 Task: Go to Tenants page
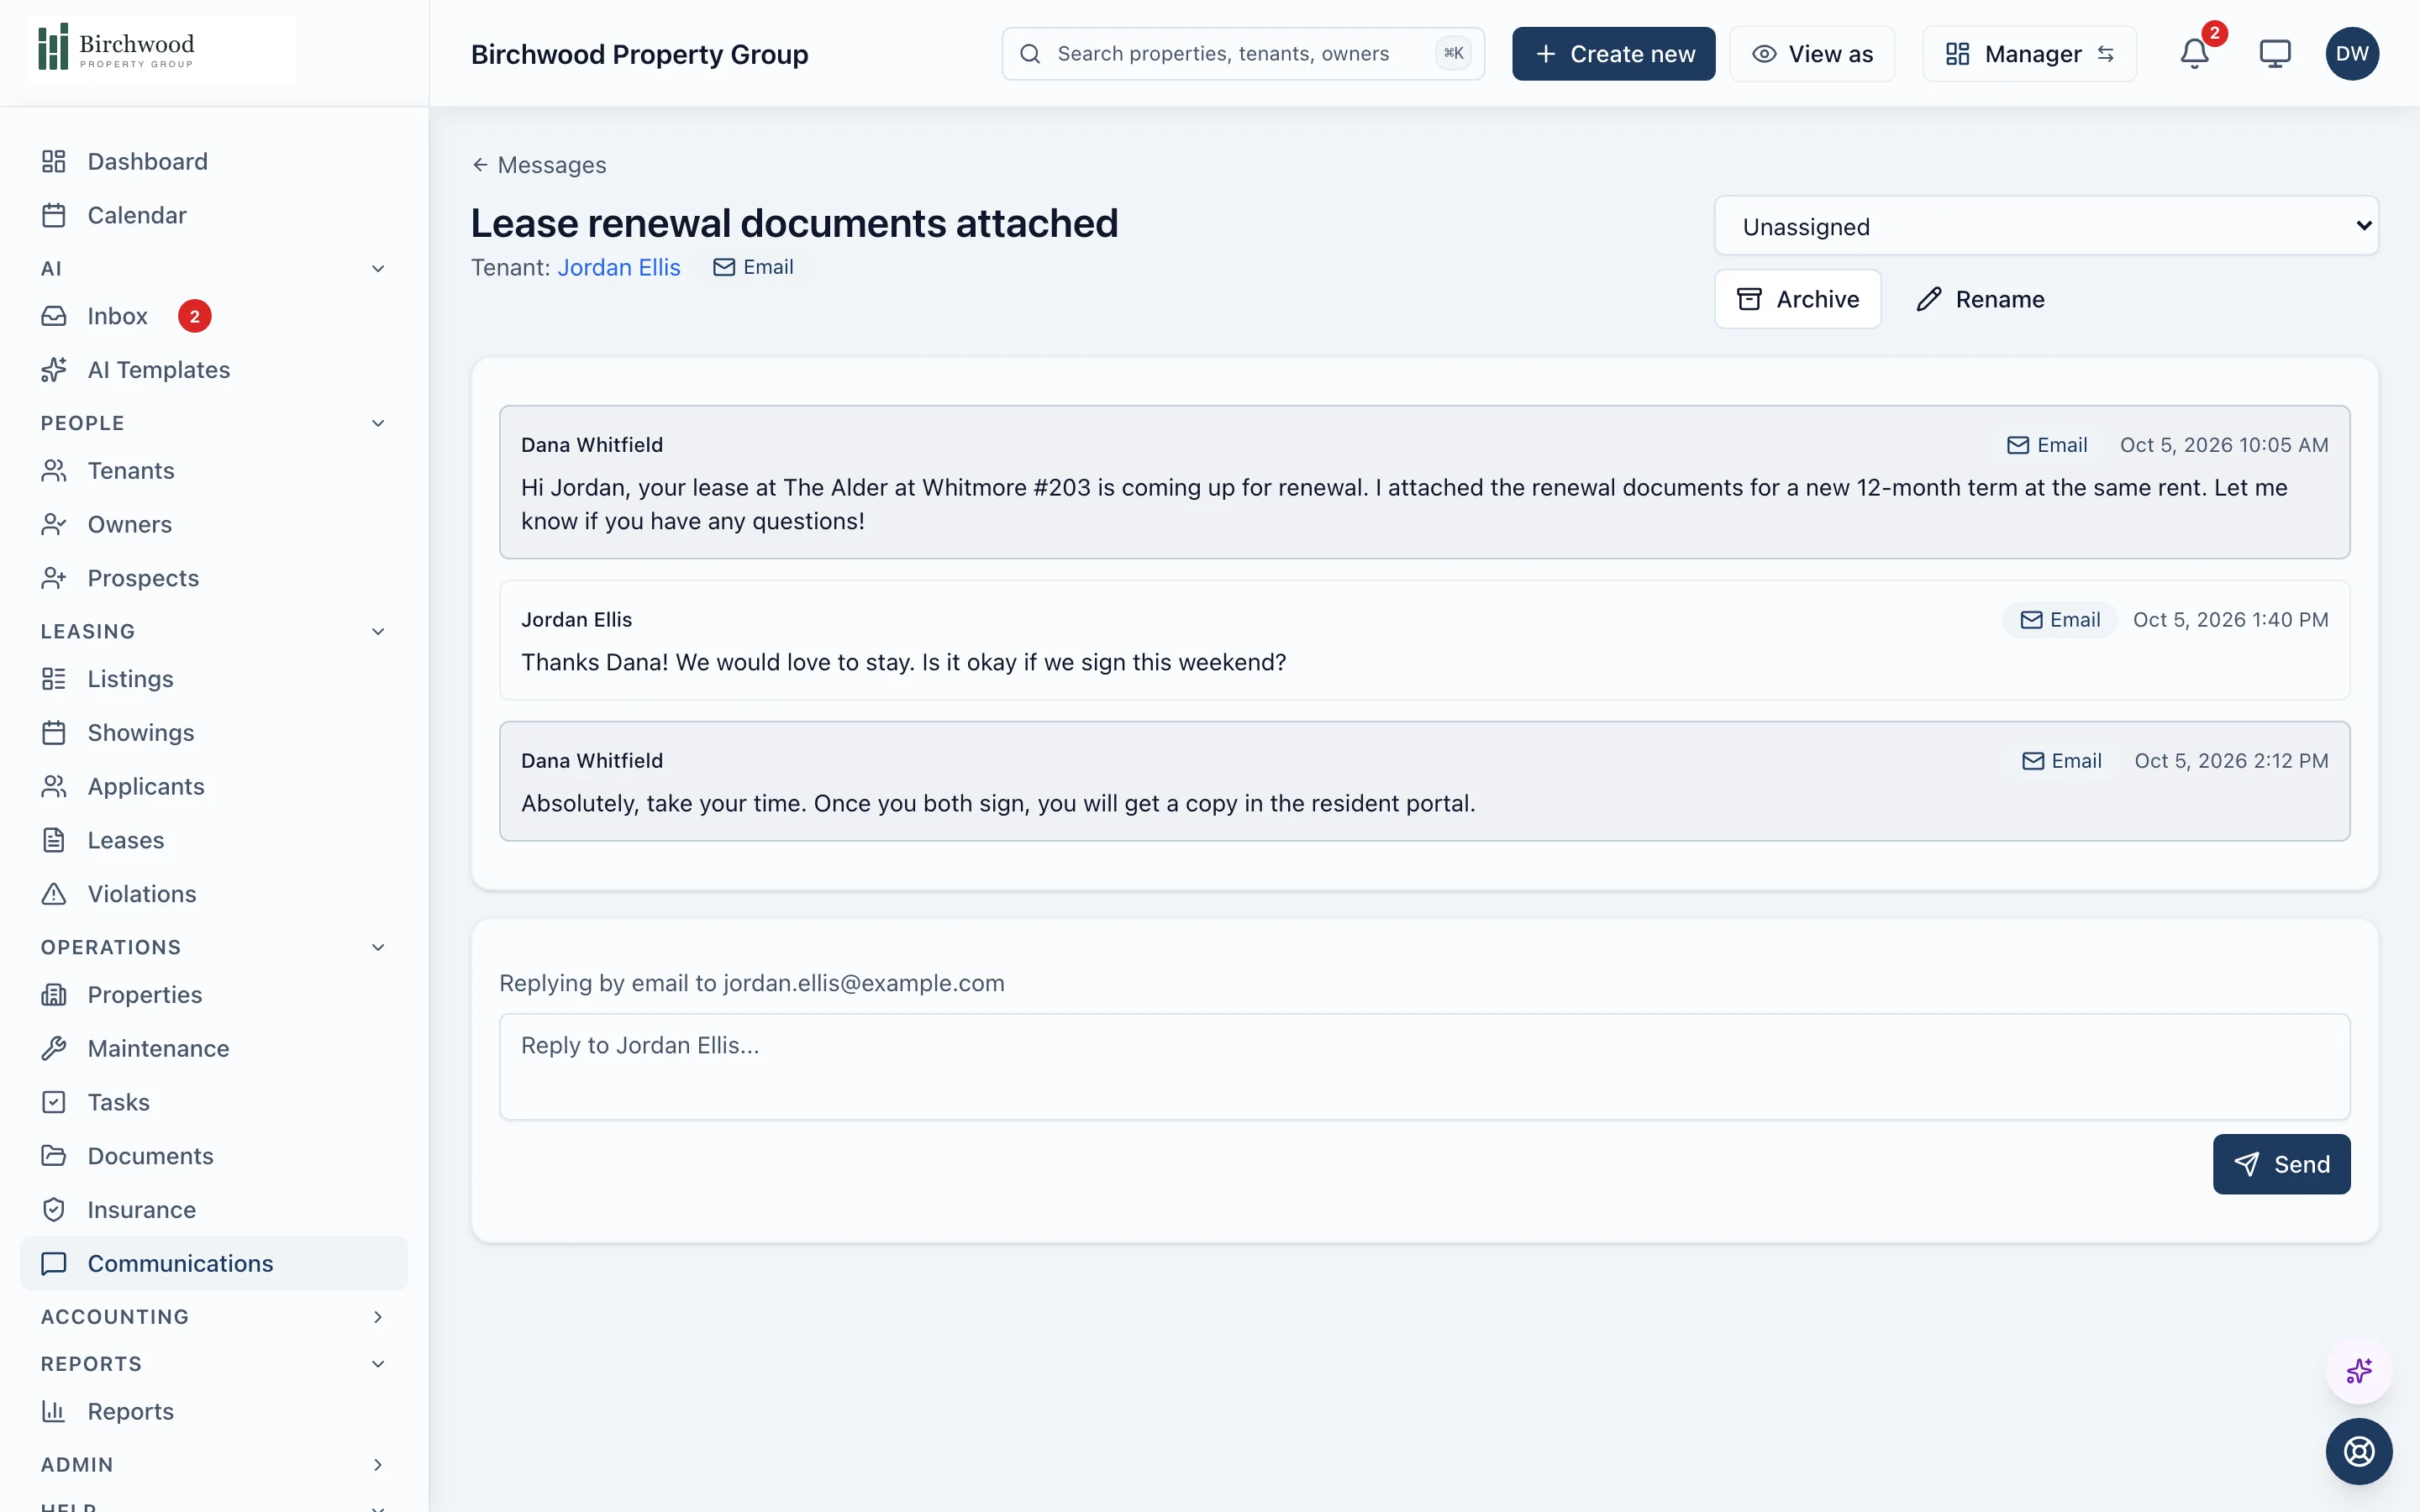pyautogui.click(x=214, y=470)
